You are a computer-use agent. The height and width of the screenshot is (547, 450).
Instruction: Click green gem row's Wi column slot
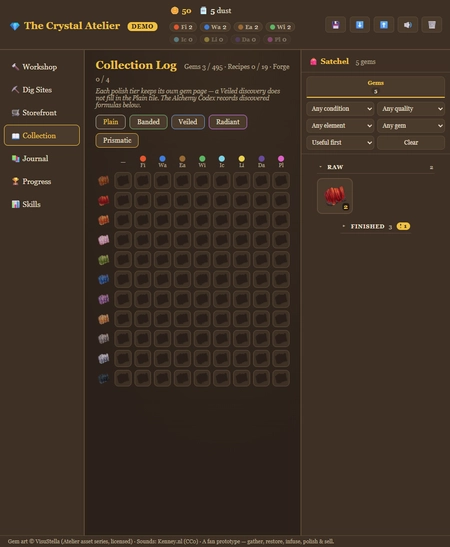(x=202, y=260)
